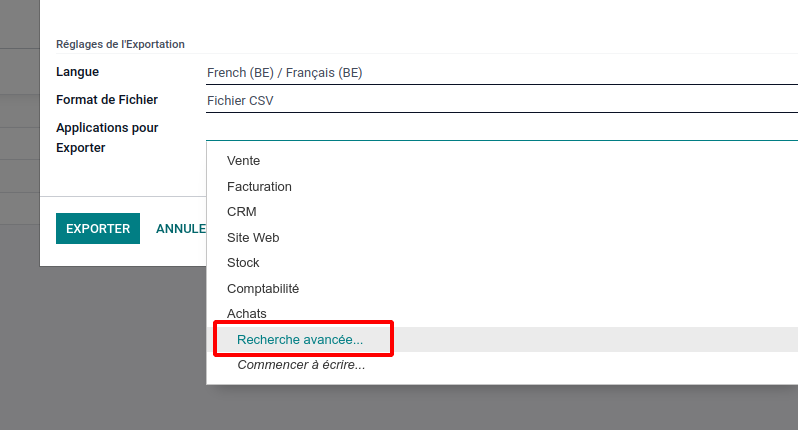Select Site Web from suggestions

253,238
